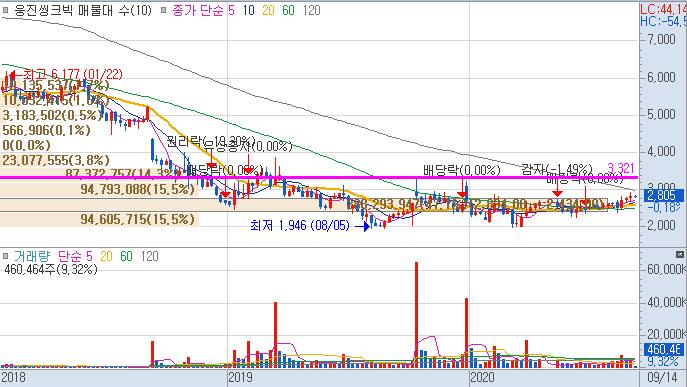The width and height of the screenshot is (687, 387).
Task: Click volume moving average period 60
Action: (127, 256)
